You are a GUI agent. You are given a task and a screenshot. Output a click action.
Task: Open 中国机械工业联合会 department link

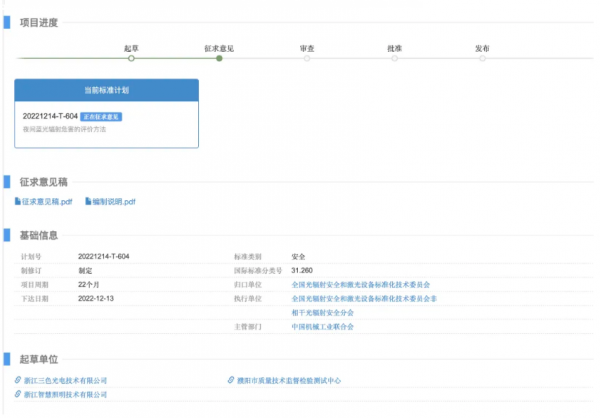coord(325,326)
